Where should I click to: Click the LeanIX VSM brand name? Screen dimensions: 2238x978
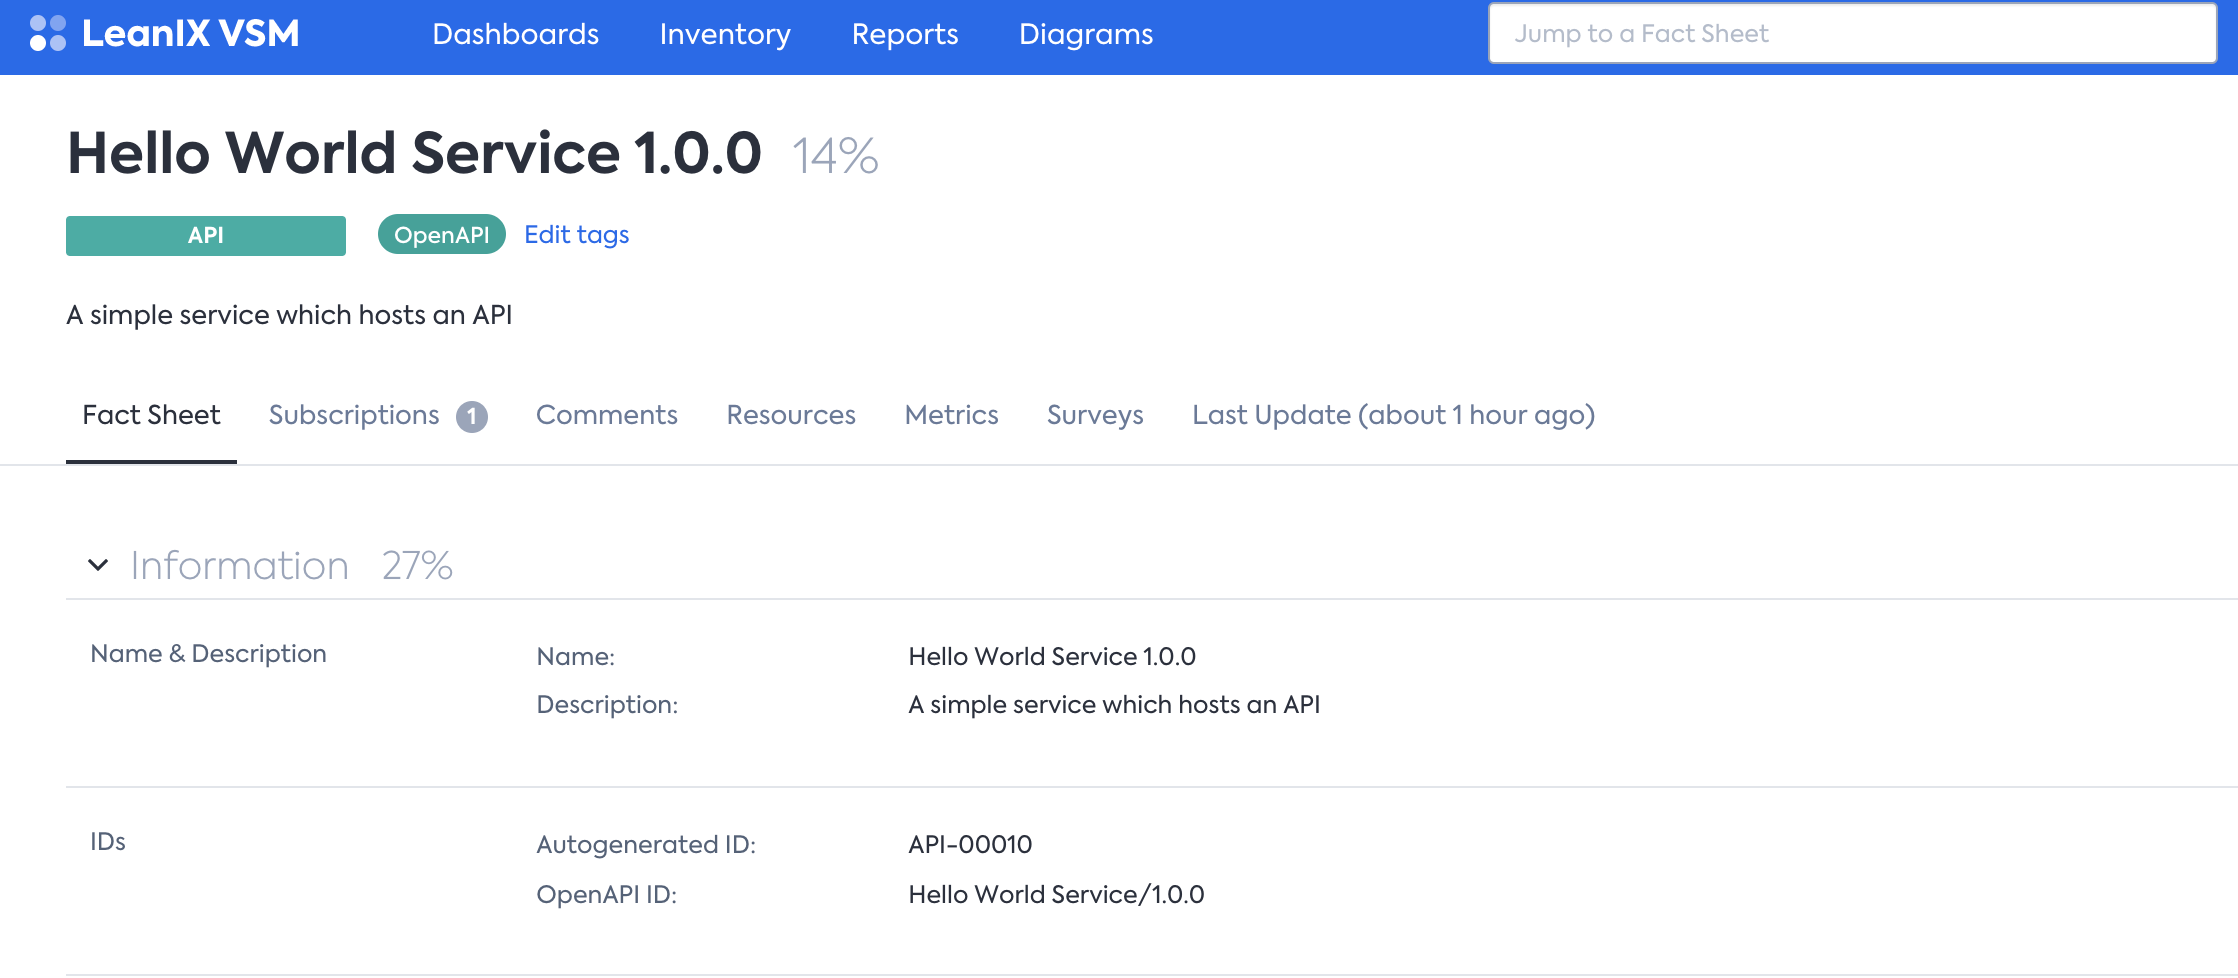[190, 33]
